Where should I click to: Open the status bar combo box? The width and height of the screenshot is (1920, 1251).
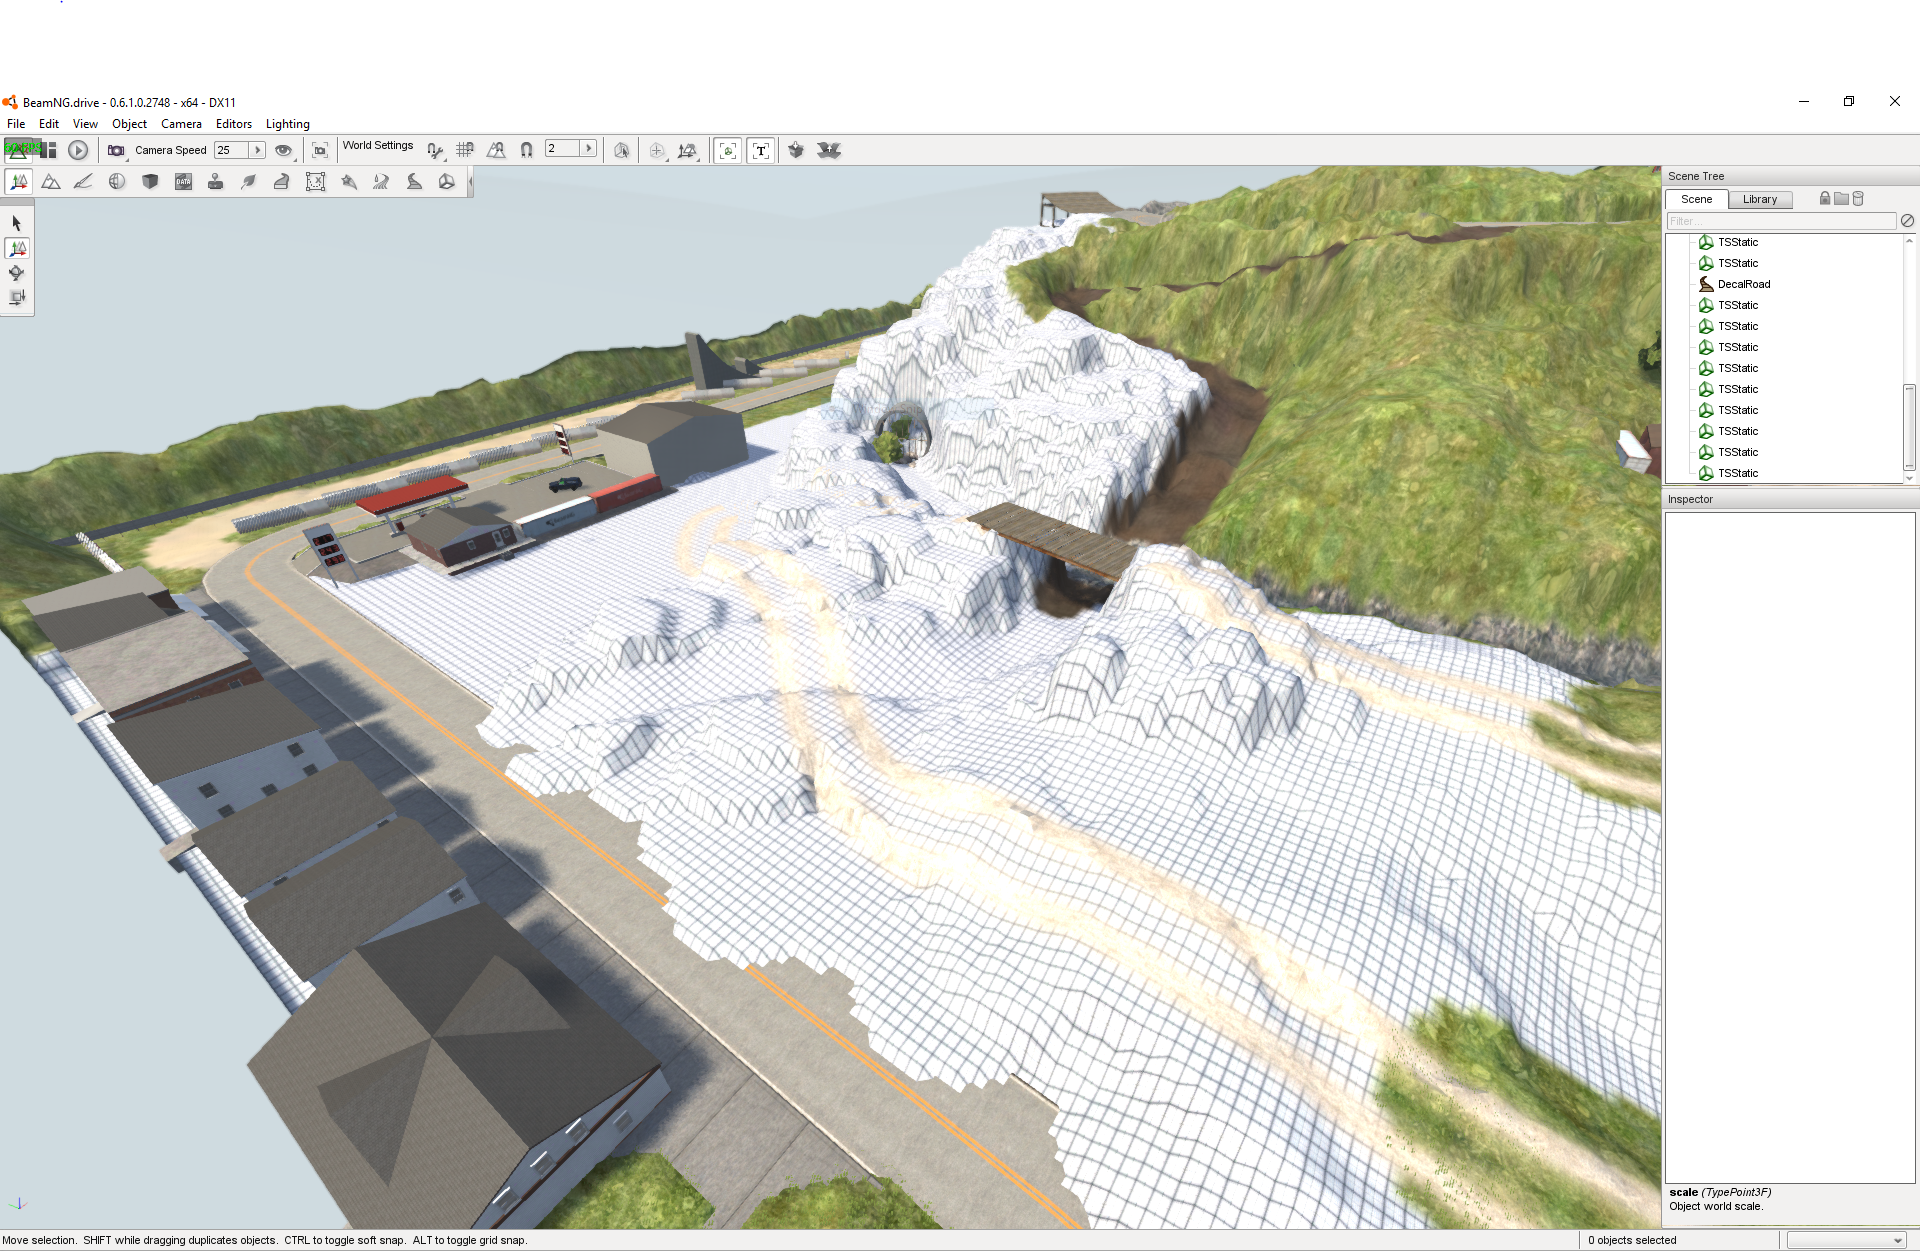[x=1846, y=1240]
